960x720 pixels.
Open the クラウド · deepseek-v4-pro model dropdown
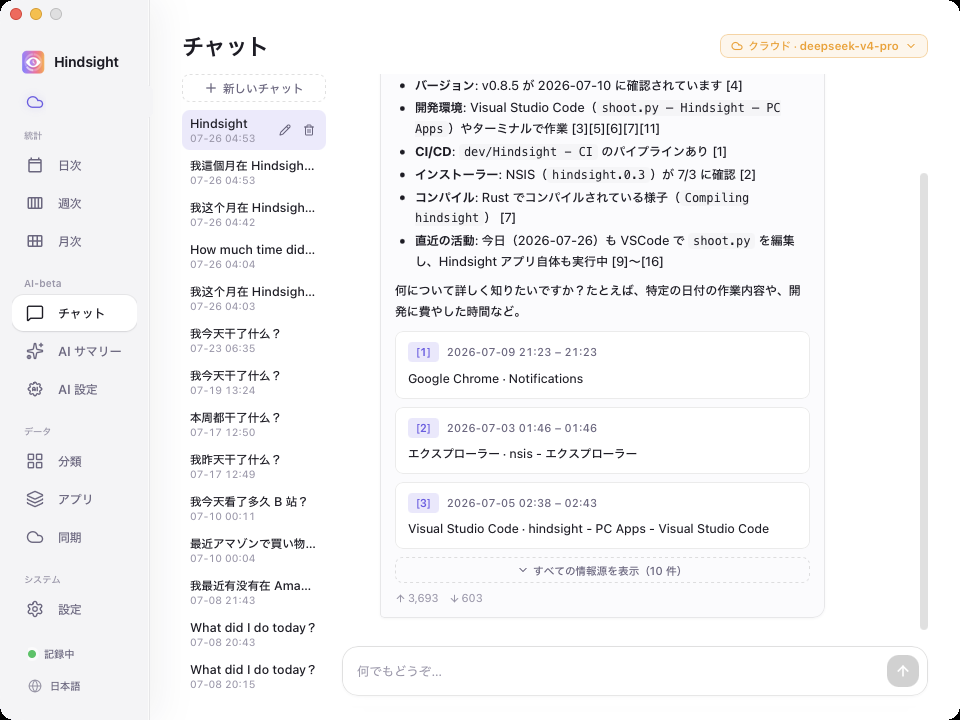823,46
